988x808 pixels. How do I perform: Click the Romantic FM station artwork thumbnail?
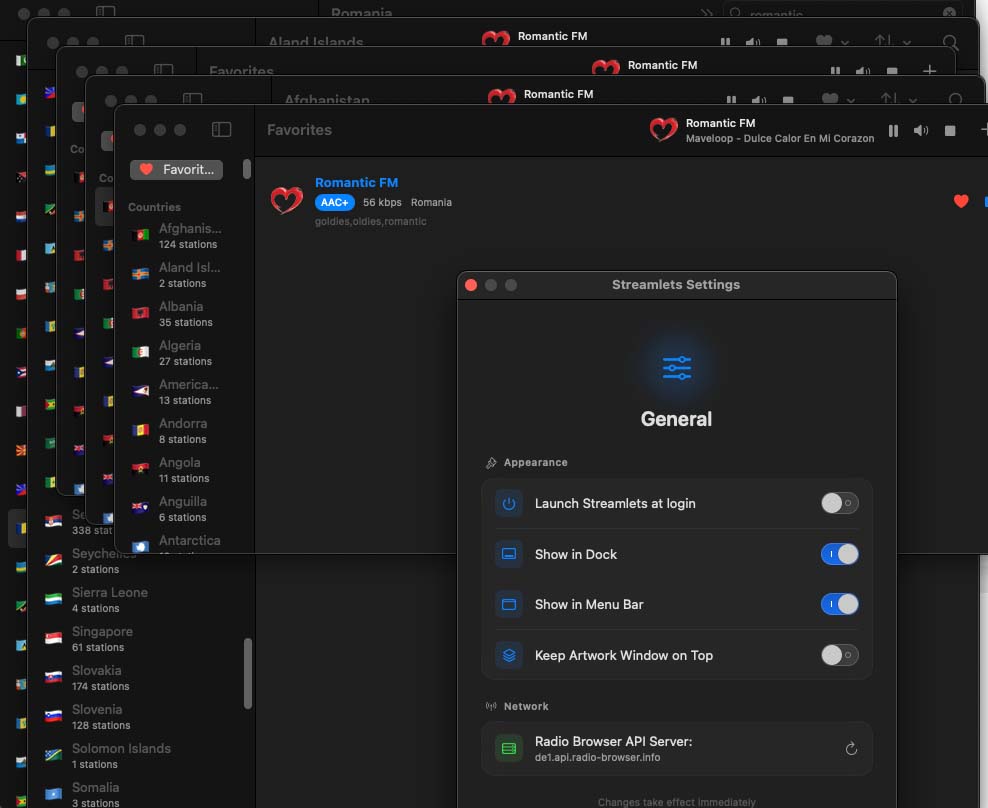[286, 200]
